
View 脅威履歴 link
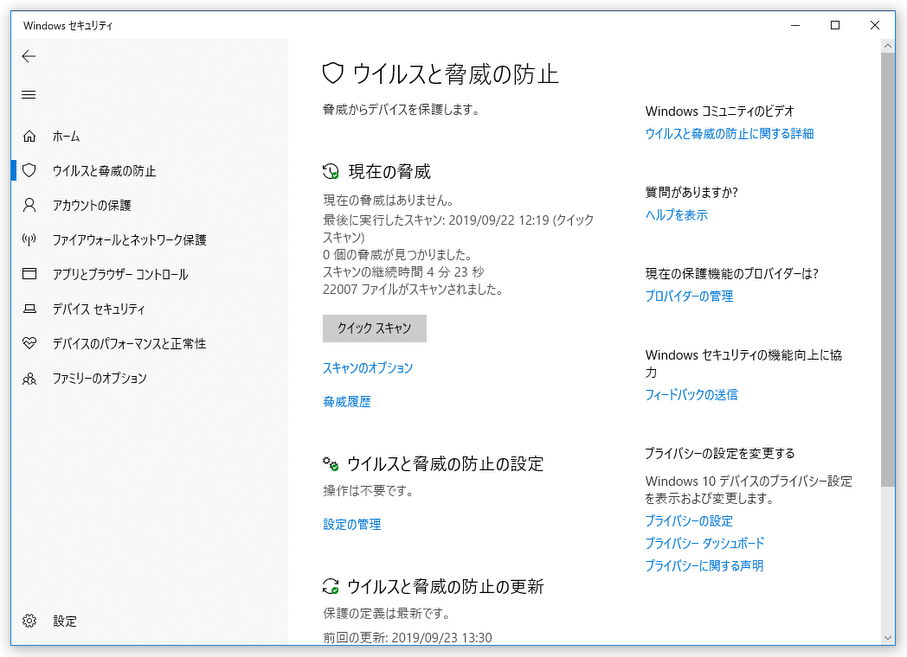tap(346, 401)
